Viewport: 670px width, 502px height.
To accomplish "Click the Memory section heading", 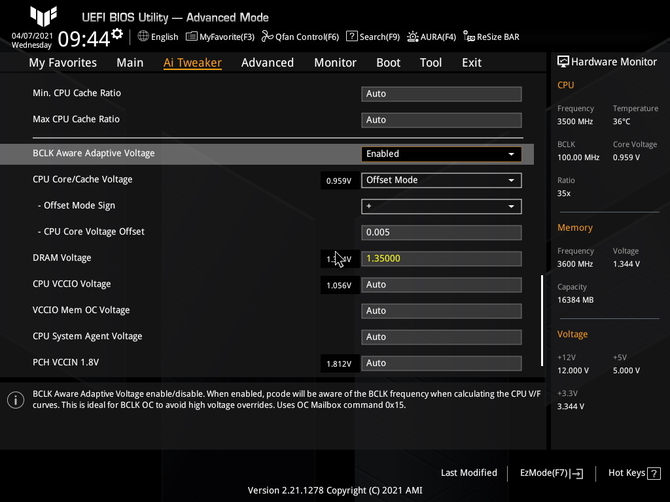I will coord(575,228).
